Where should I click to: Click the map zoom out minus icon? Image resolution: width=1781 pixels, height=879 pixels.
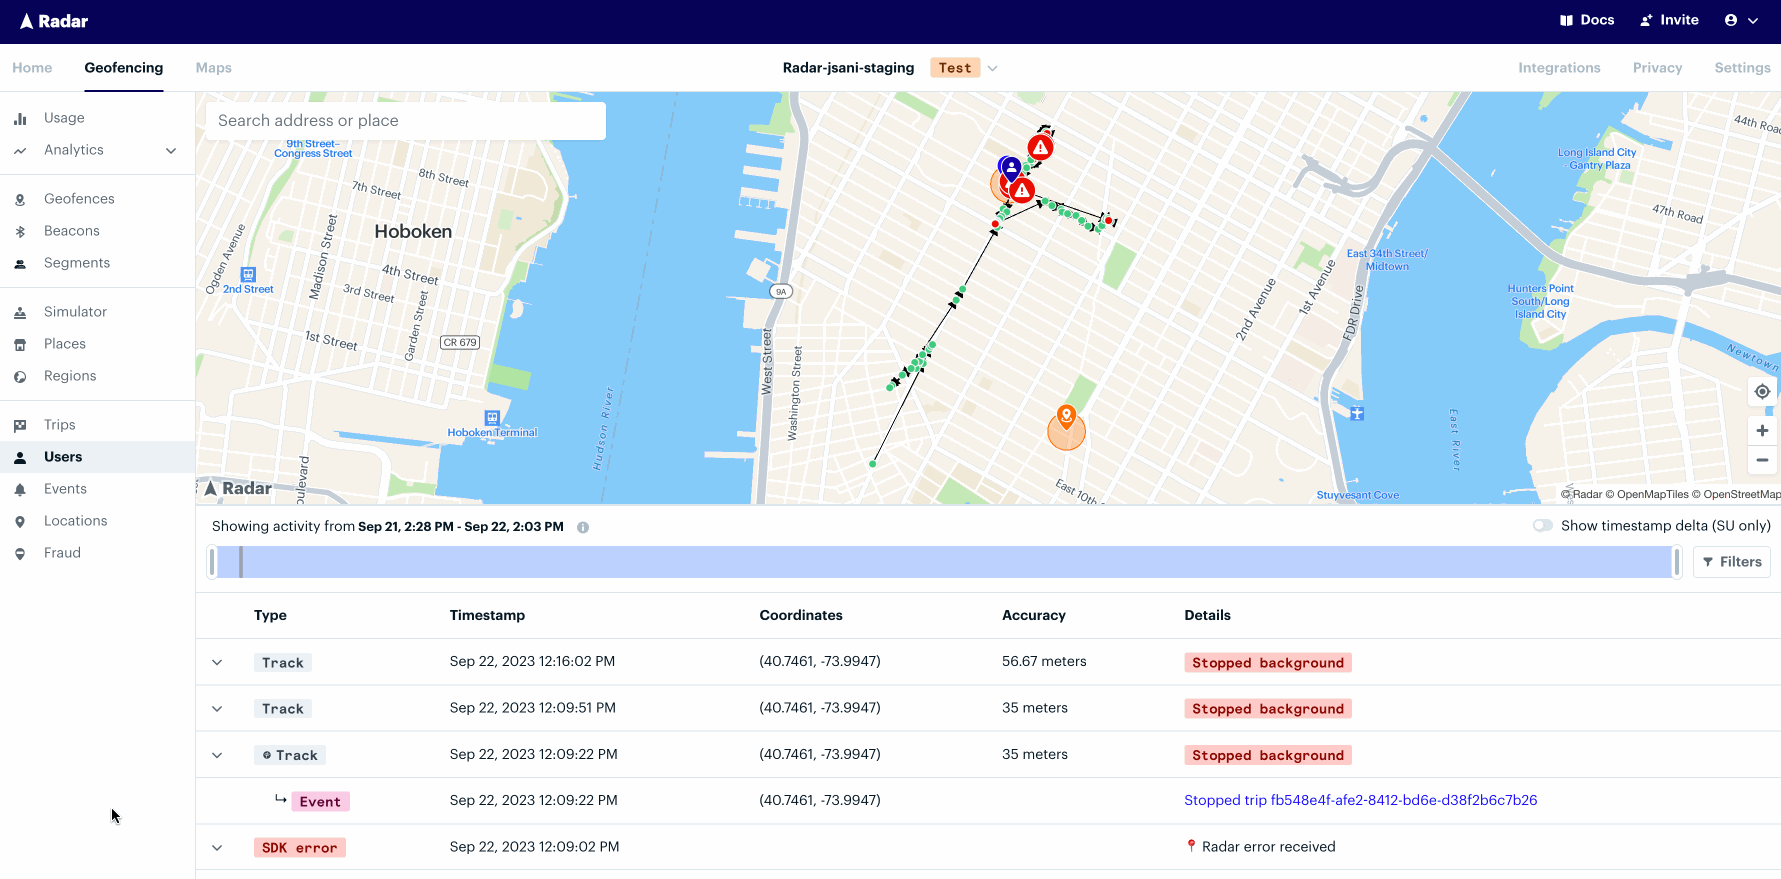click(x=1762, y=460)
